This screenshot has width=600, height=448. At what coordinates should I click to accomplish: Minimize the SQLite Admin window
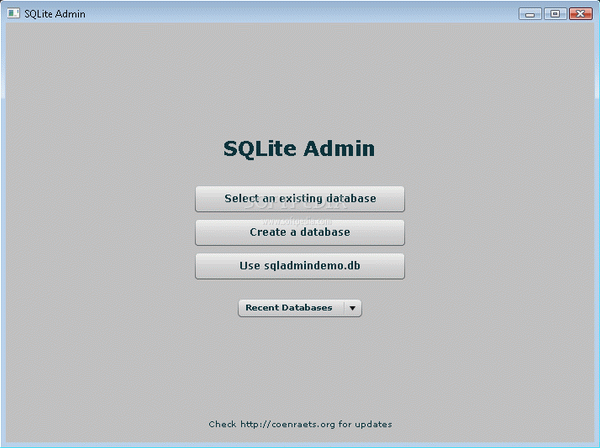pos(530,14)
